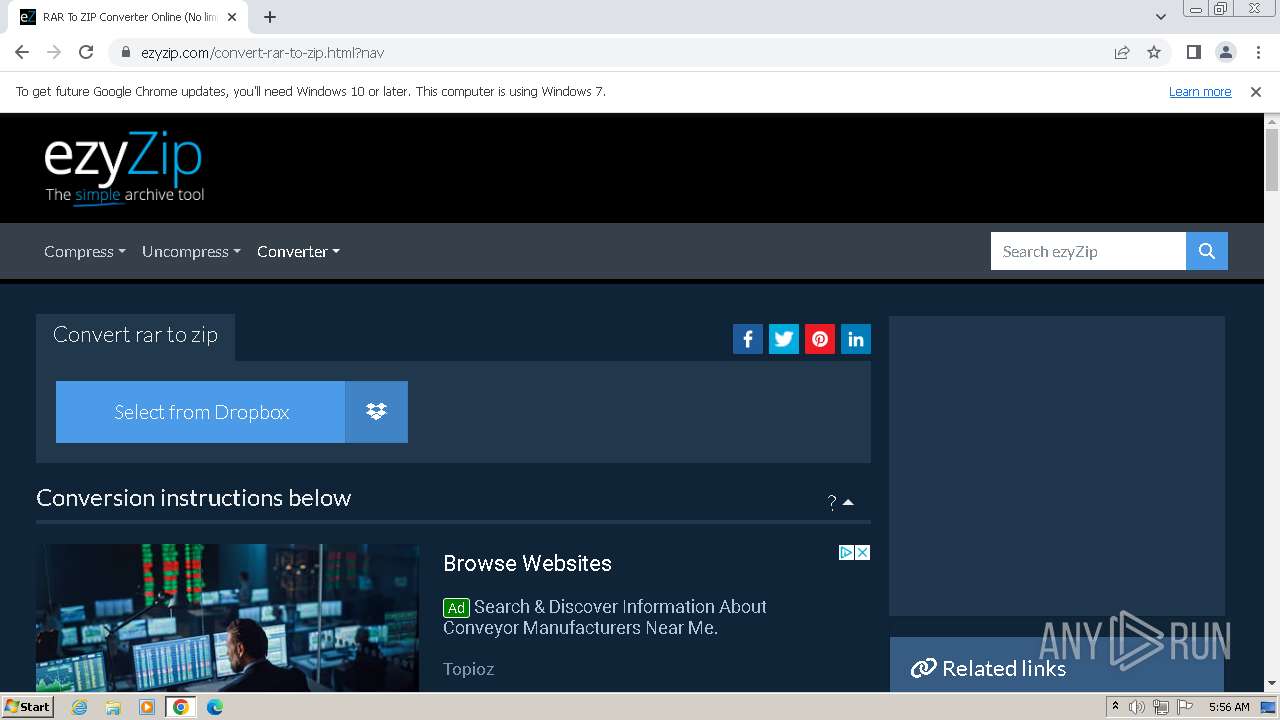
Task: Click the page vertical scrollbar thumb
Action: click(x=1272, y=160)
